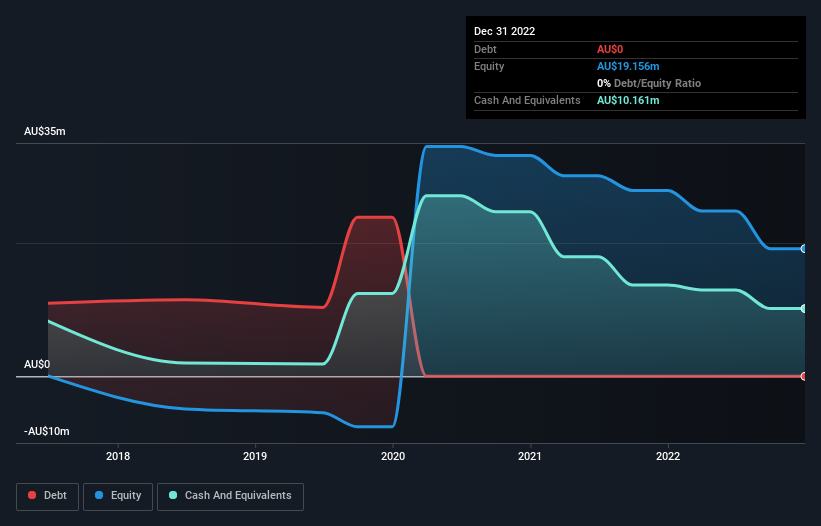Select the blue Equity endpoint marker
Viewport: 821px width, 526px height.
pos(804,249)
